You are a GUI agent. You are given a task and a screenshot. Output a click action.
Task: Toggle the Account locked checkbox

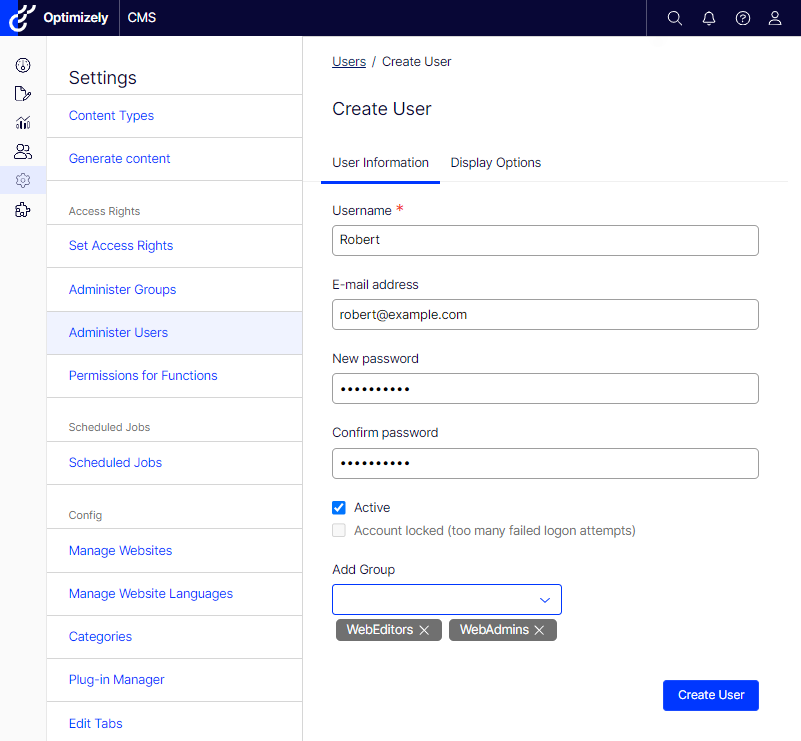pos(339,530)
